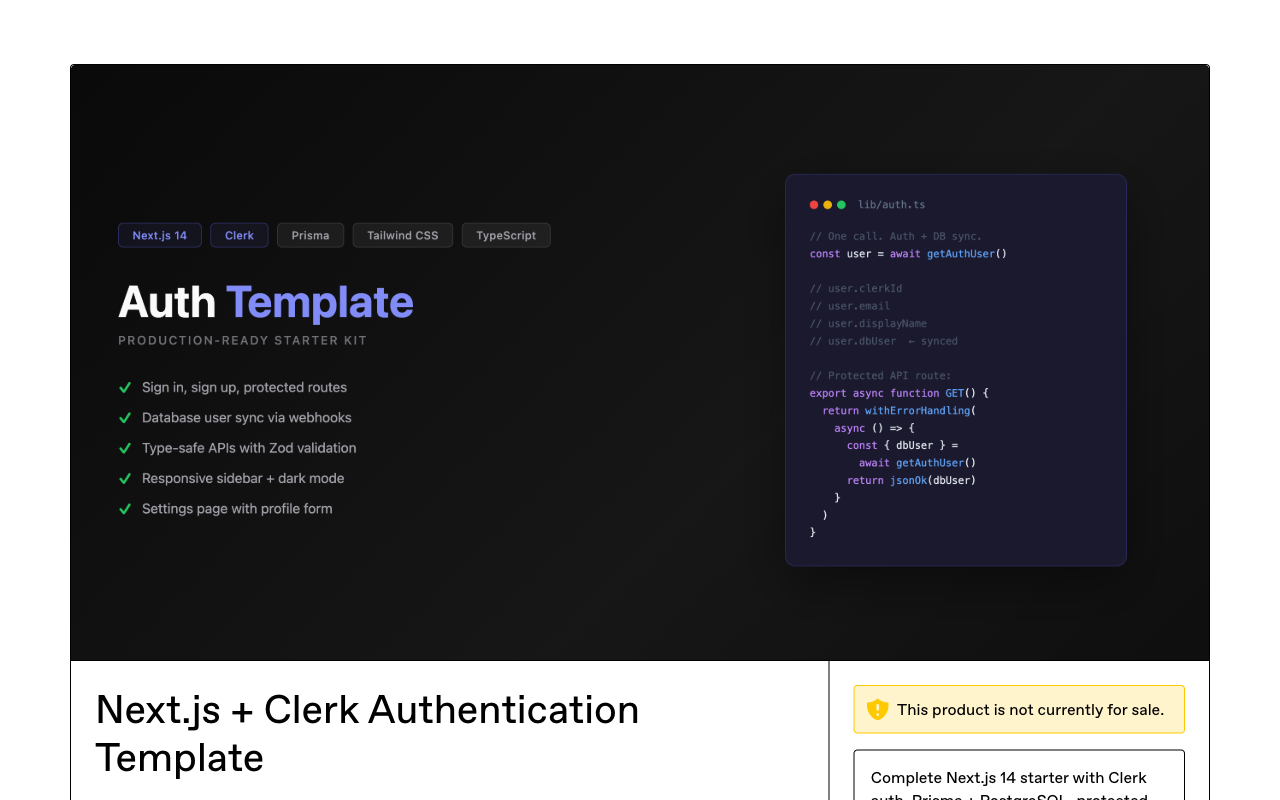
Task: Toggle the Prisma technology badge
Action: [x=310, y=235]
